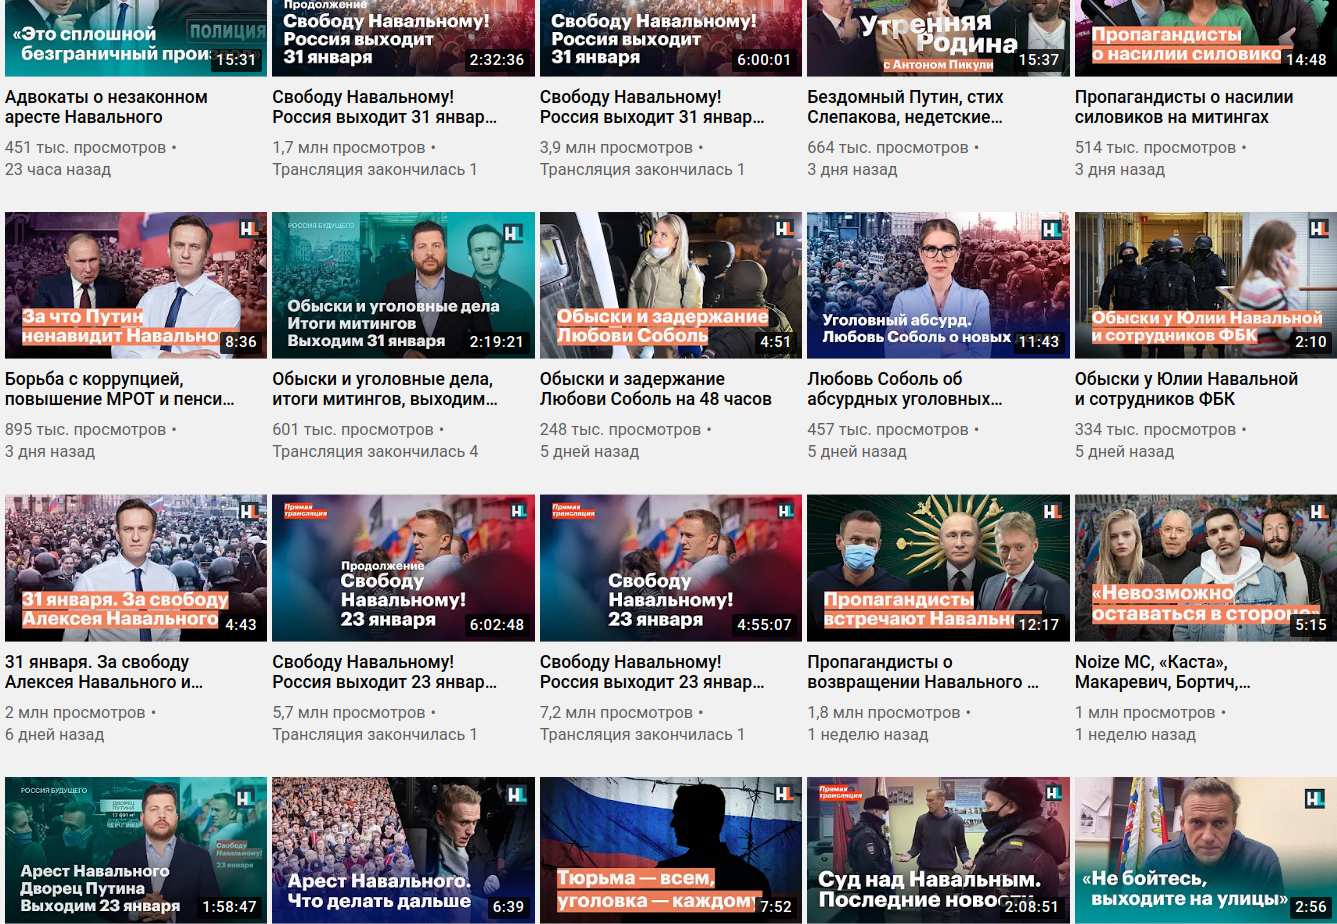Open the 15:31 video thumbnail about lawyers
1337x924 pixels.
point(136,38)
